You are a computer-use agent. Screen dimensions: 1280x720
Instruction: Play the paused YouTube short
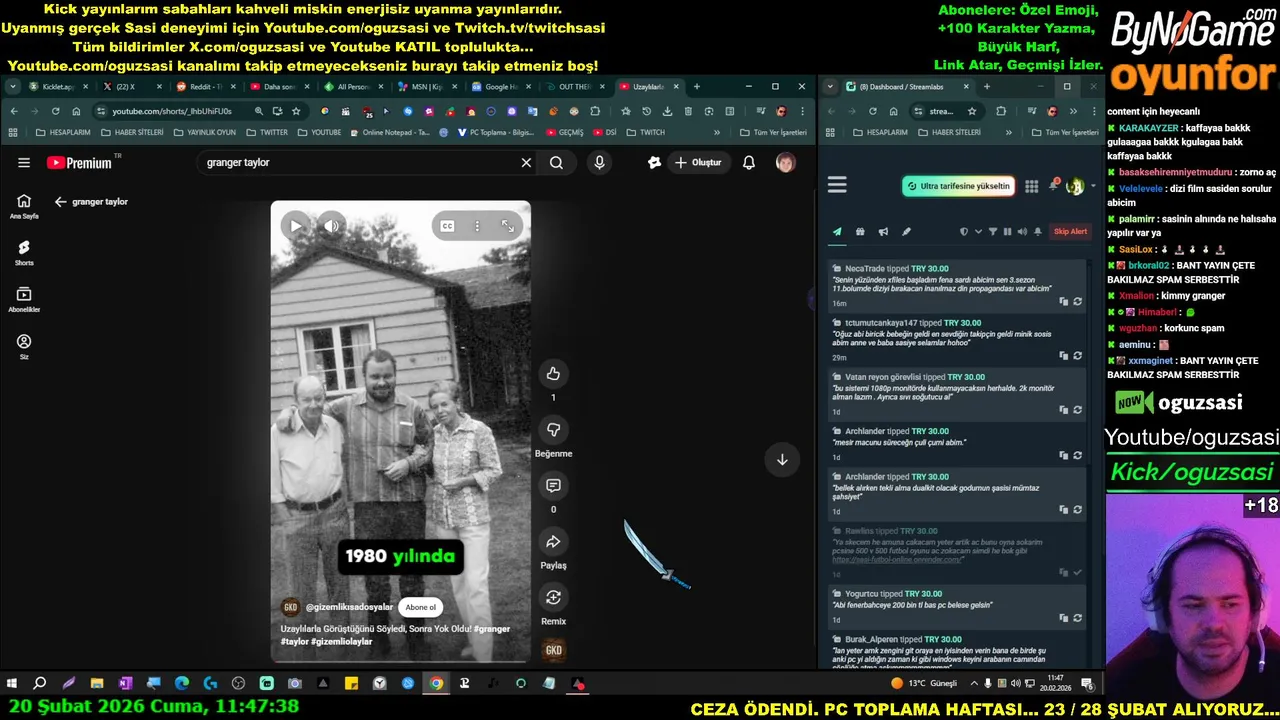(x=295, y=226)
